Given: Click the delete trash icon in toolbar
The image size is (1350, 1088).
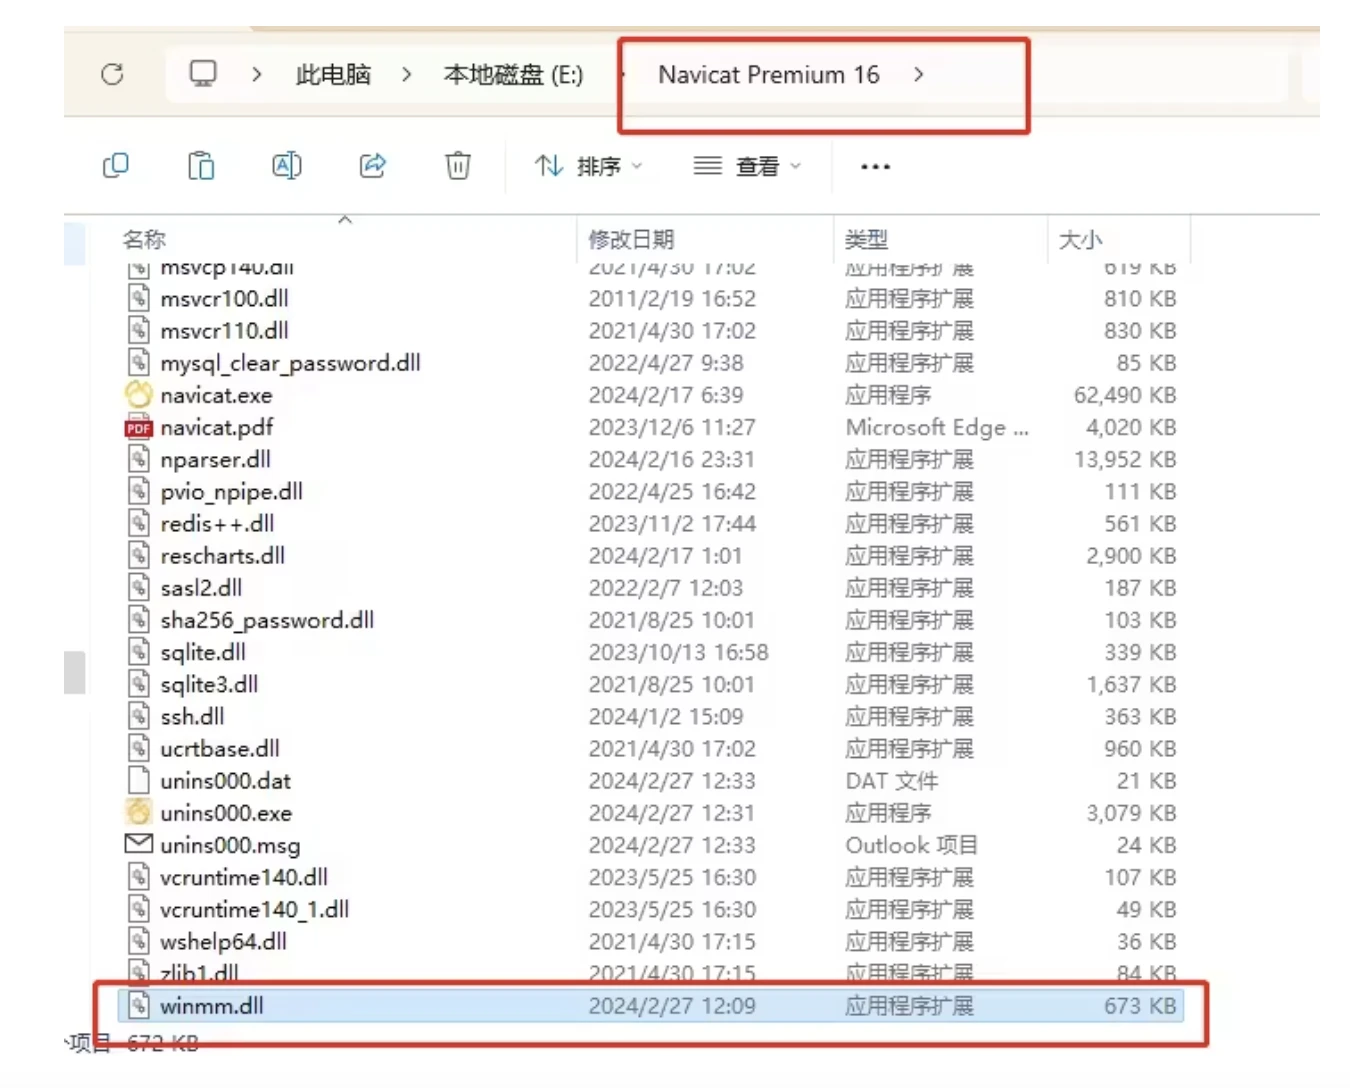Looking at the screenshot, I should (458, 165).
